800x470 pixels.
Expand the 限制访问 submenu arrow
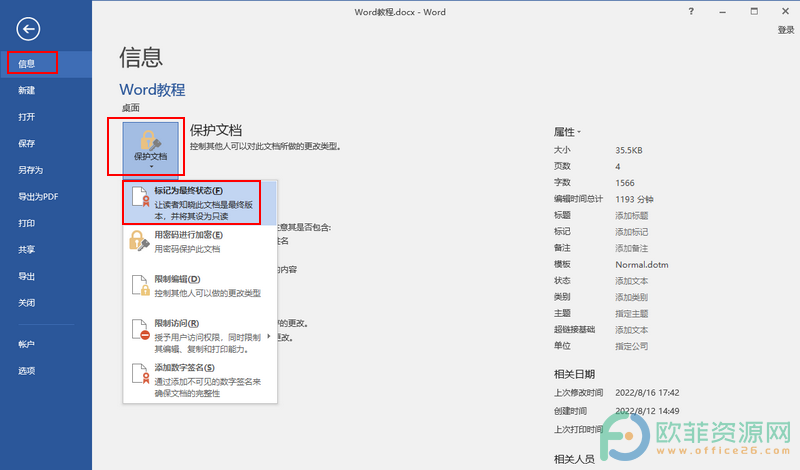(x=269, y=336)
